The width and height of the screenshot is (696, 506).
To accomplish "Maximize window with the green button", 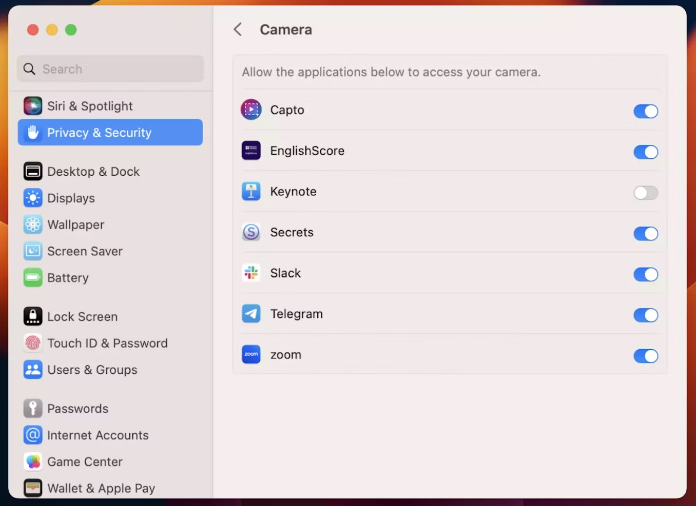I will 71,30.
